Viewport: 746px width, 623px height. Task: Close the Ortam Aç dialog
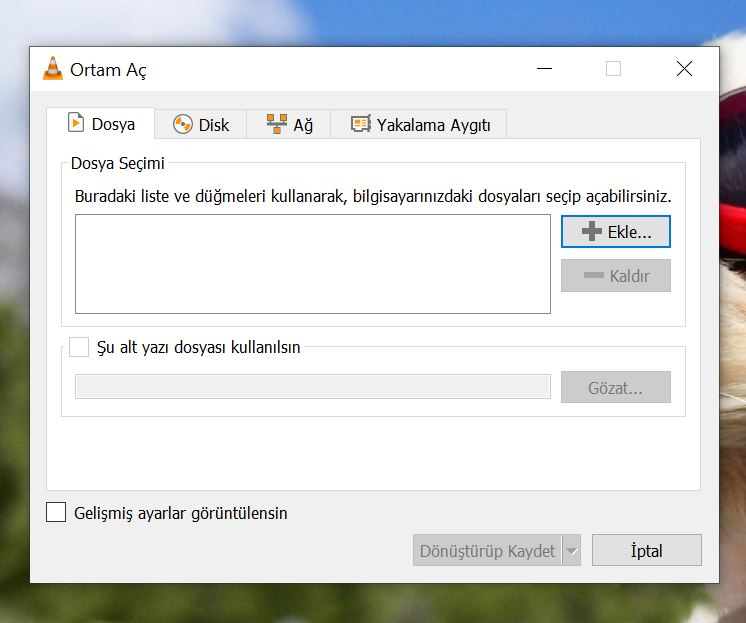(x=684, y=69)
